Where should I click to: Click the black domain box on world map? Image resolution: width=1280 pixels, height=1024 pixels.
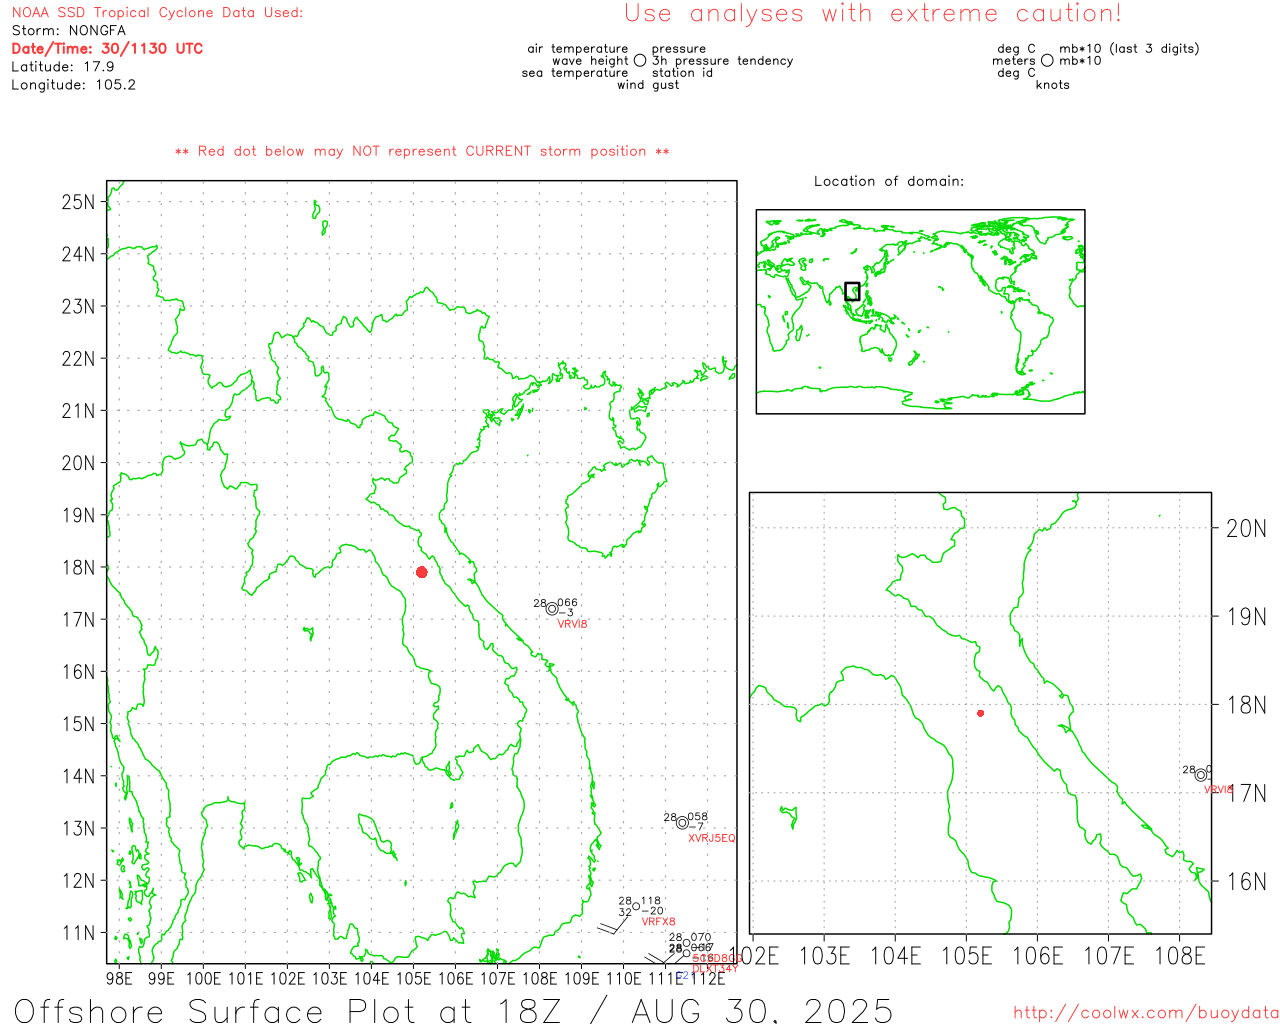pyautogui.click(x=852, y=291)
